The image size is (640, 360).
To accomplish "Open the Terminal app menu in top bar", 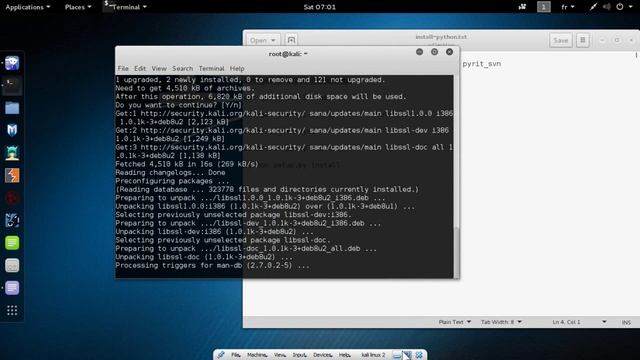I will (125, 7).
